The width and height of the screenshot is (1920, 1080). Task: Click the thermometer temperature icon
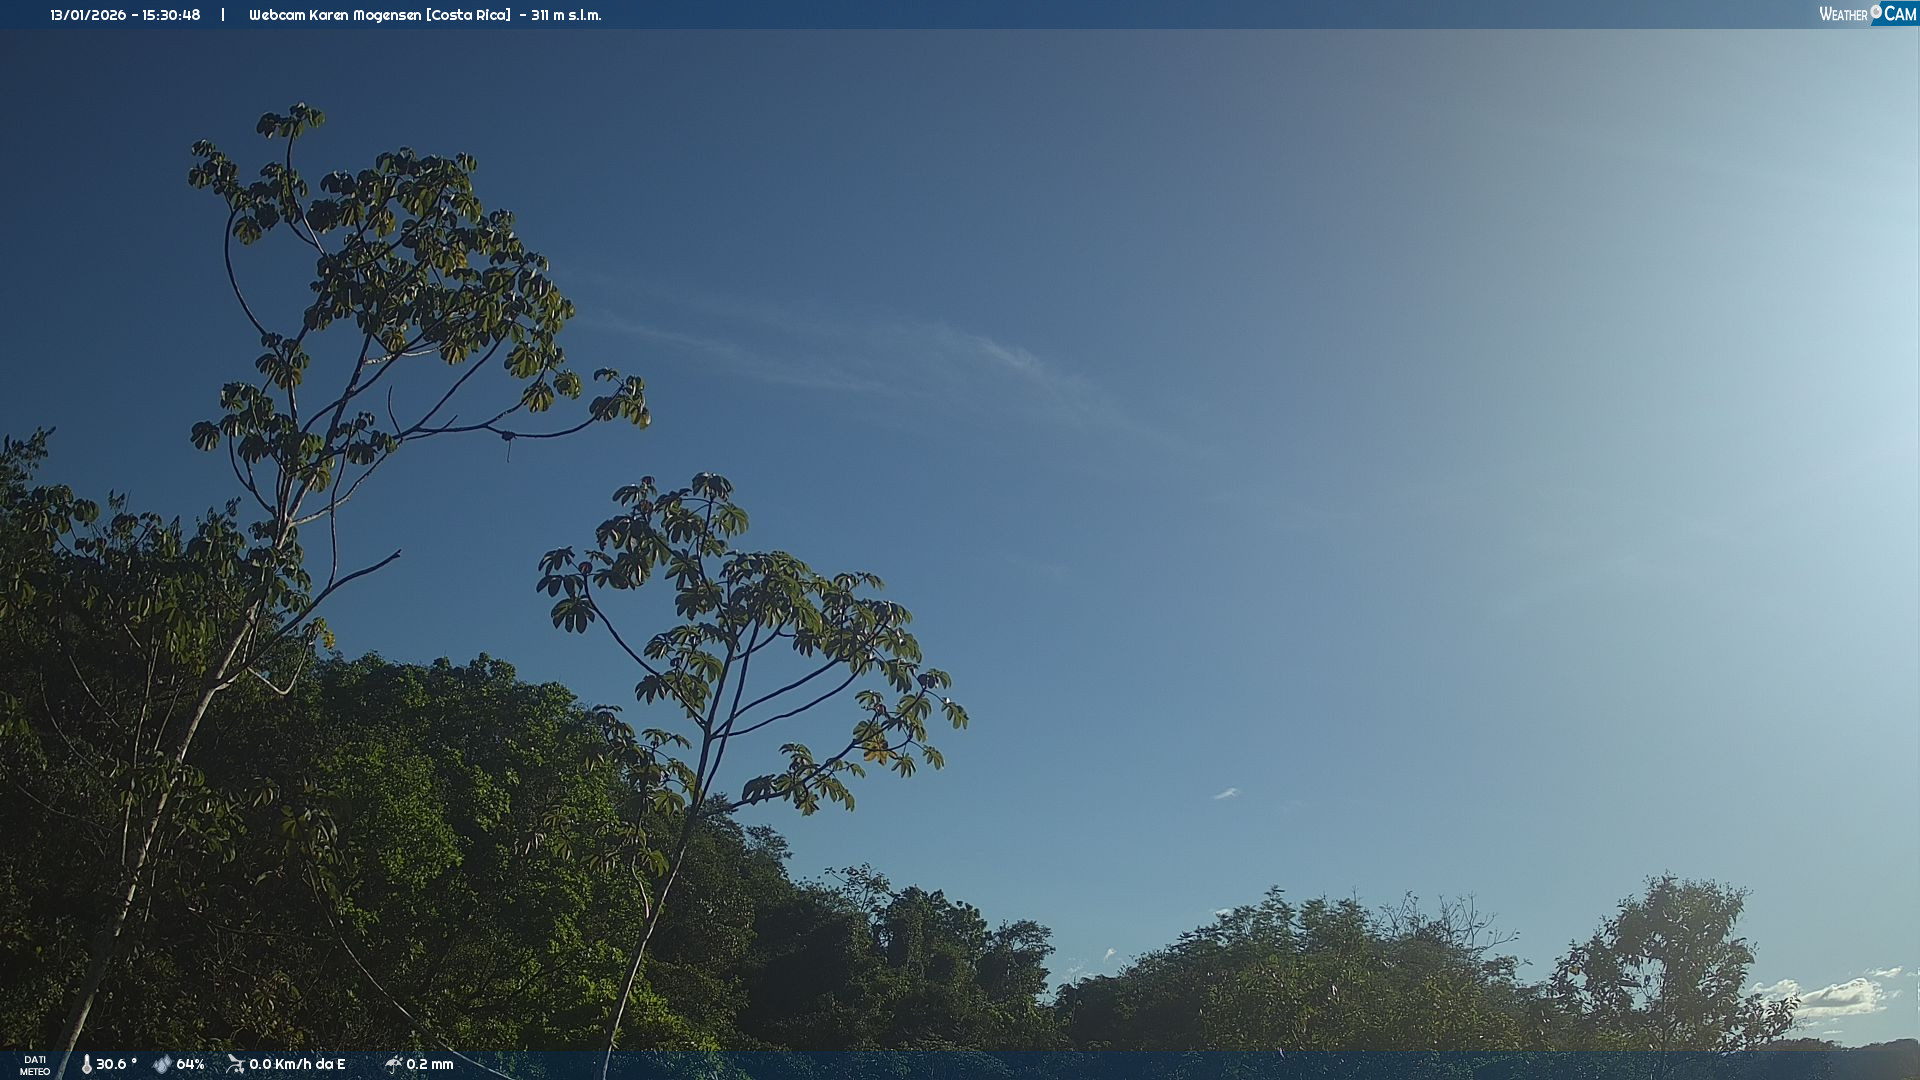point(87,1064)
